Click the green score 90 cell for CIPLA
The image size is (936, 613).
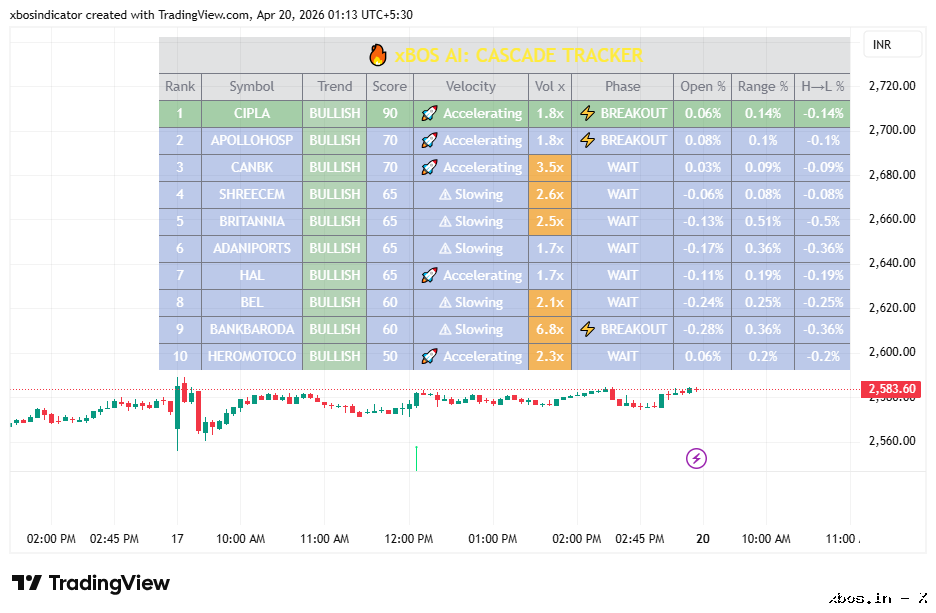pos(390,113)
